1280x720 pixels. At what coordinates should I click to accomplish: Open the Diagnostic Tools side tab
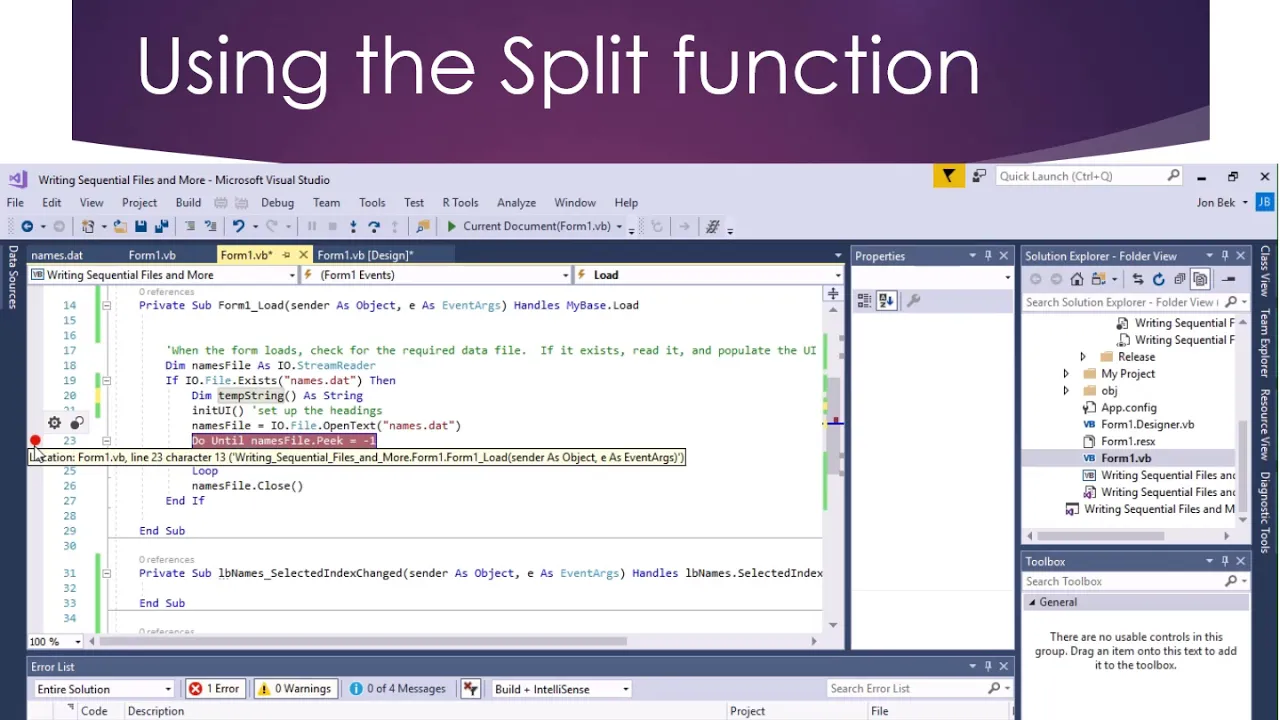1265,512
